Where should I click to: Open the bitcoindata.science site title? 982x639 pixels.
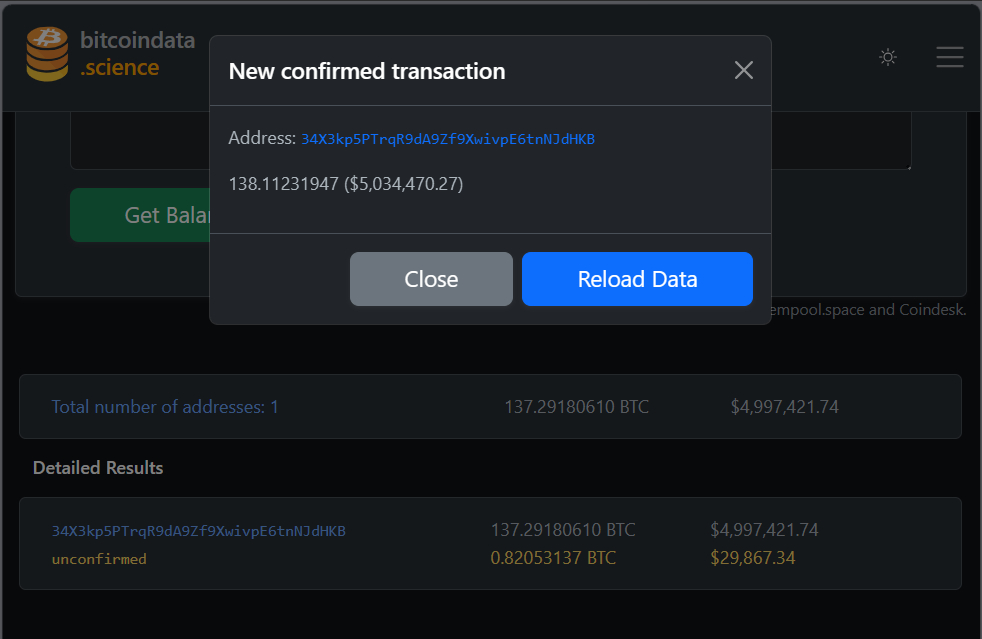pyautogui.click(x=137, y=54)
